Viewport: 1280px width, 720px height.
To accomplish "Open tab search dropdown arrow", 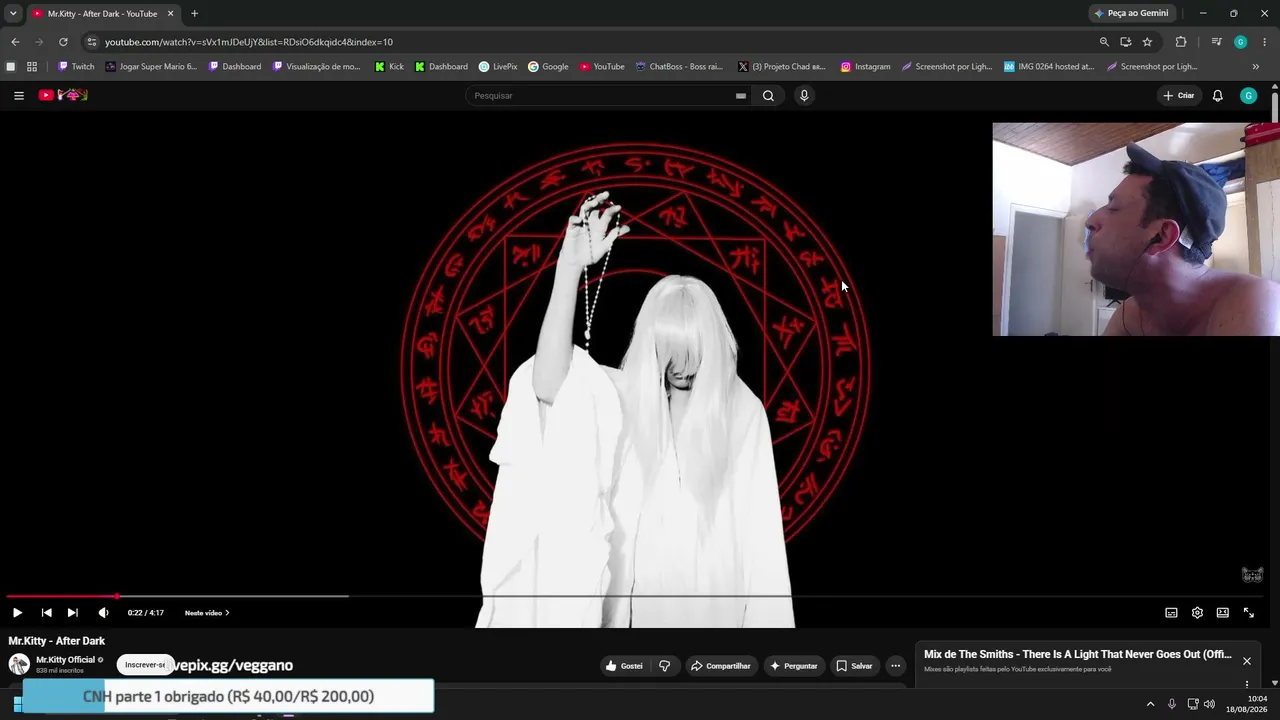I will pyautogui.click(x=13, y=13).
